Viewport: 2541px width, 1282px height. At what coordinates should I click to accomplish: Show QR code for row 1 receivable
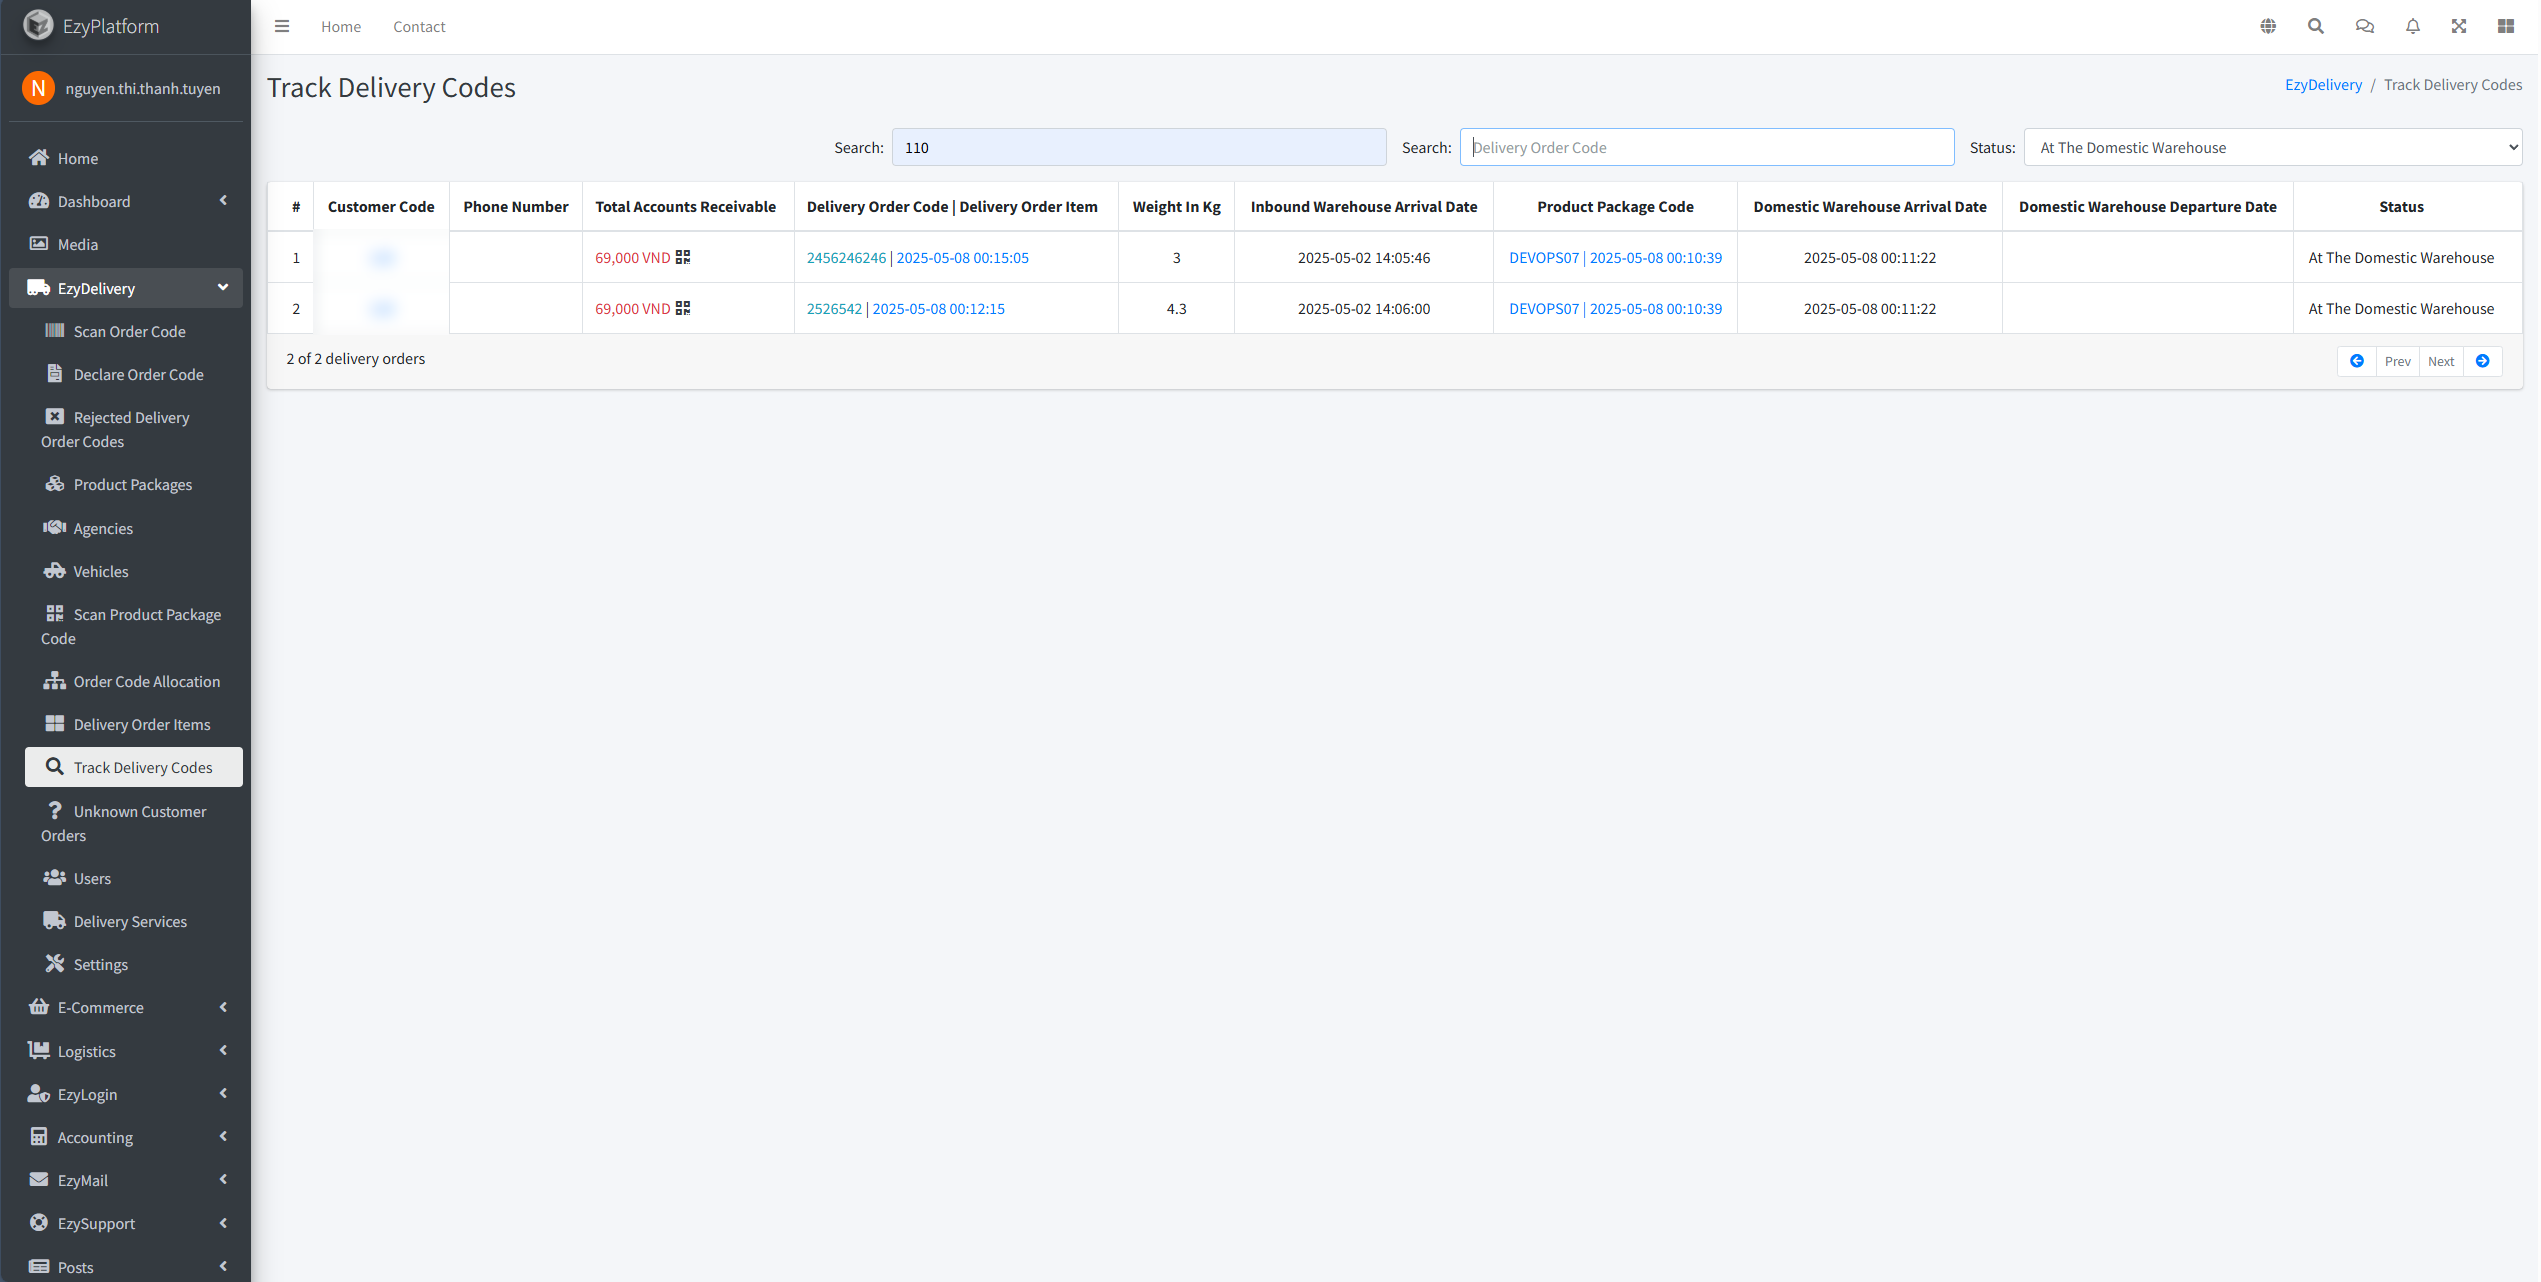pyautogui.click(x=683, y=257)
